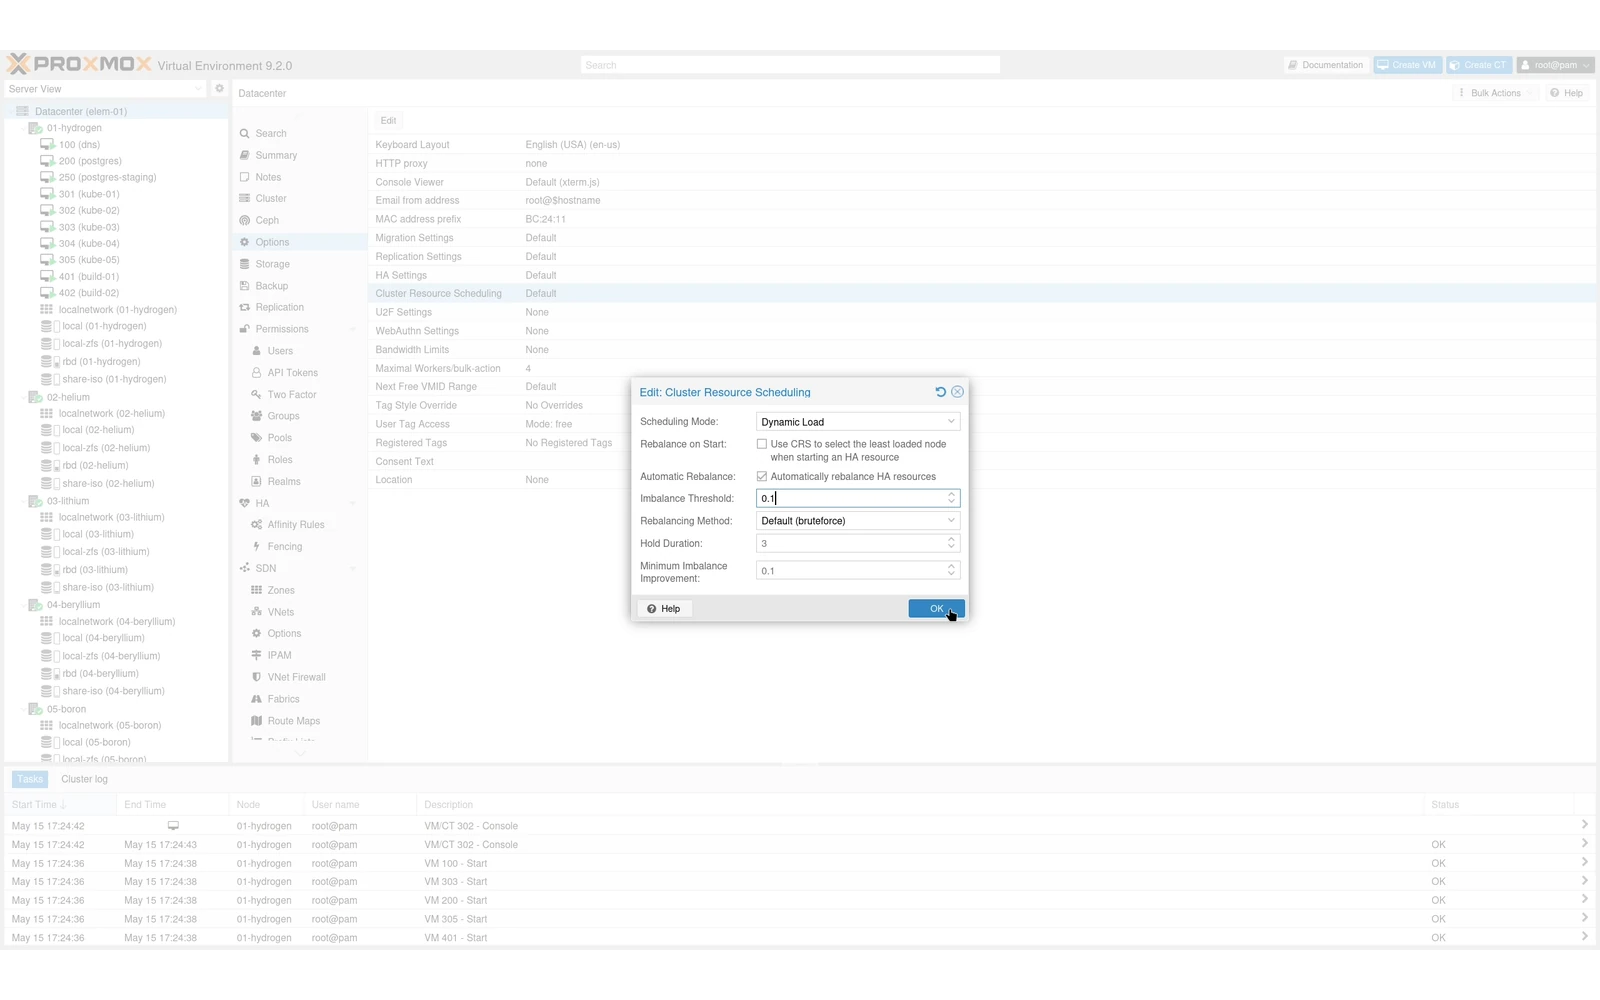Go to the Cluster section
This screenshot has width=1600, height=1000.
pos(270,199)
